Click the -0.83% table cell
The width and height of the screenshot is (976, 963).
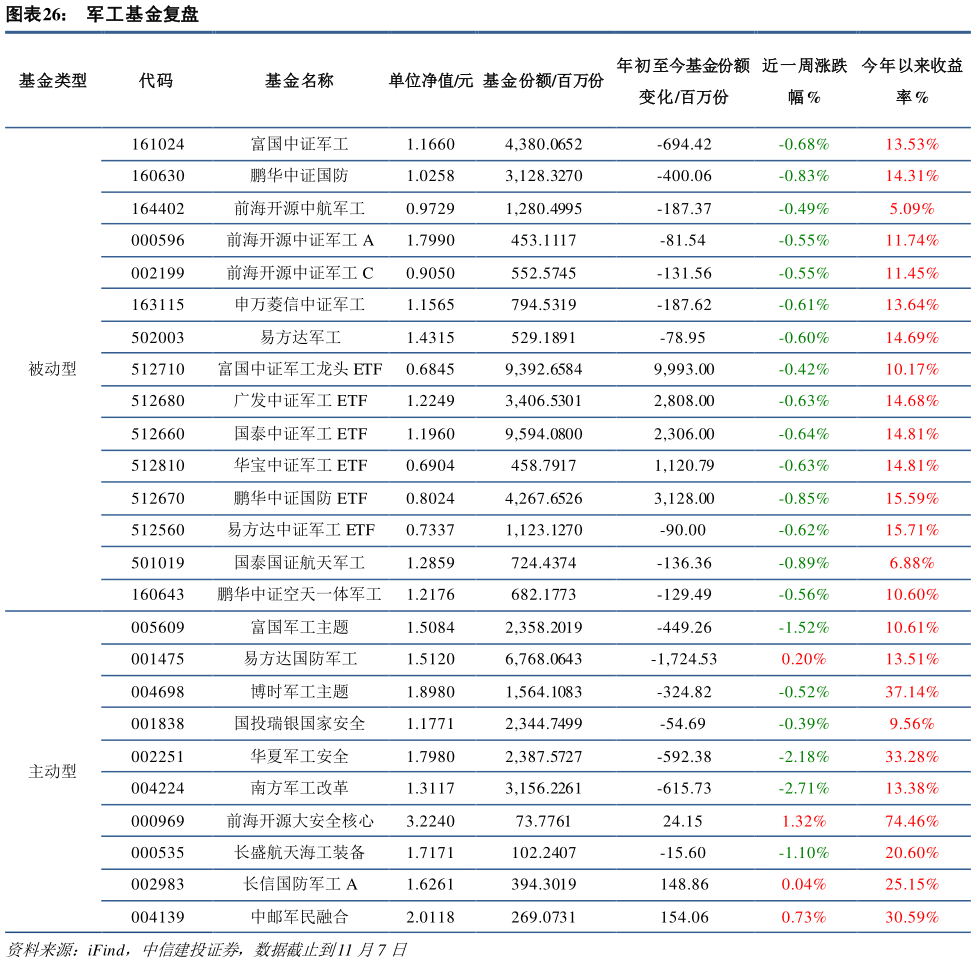(x=803, y=176)
